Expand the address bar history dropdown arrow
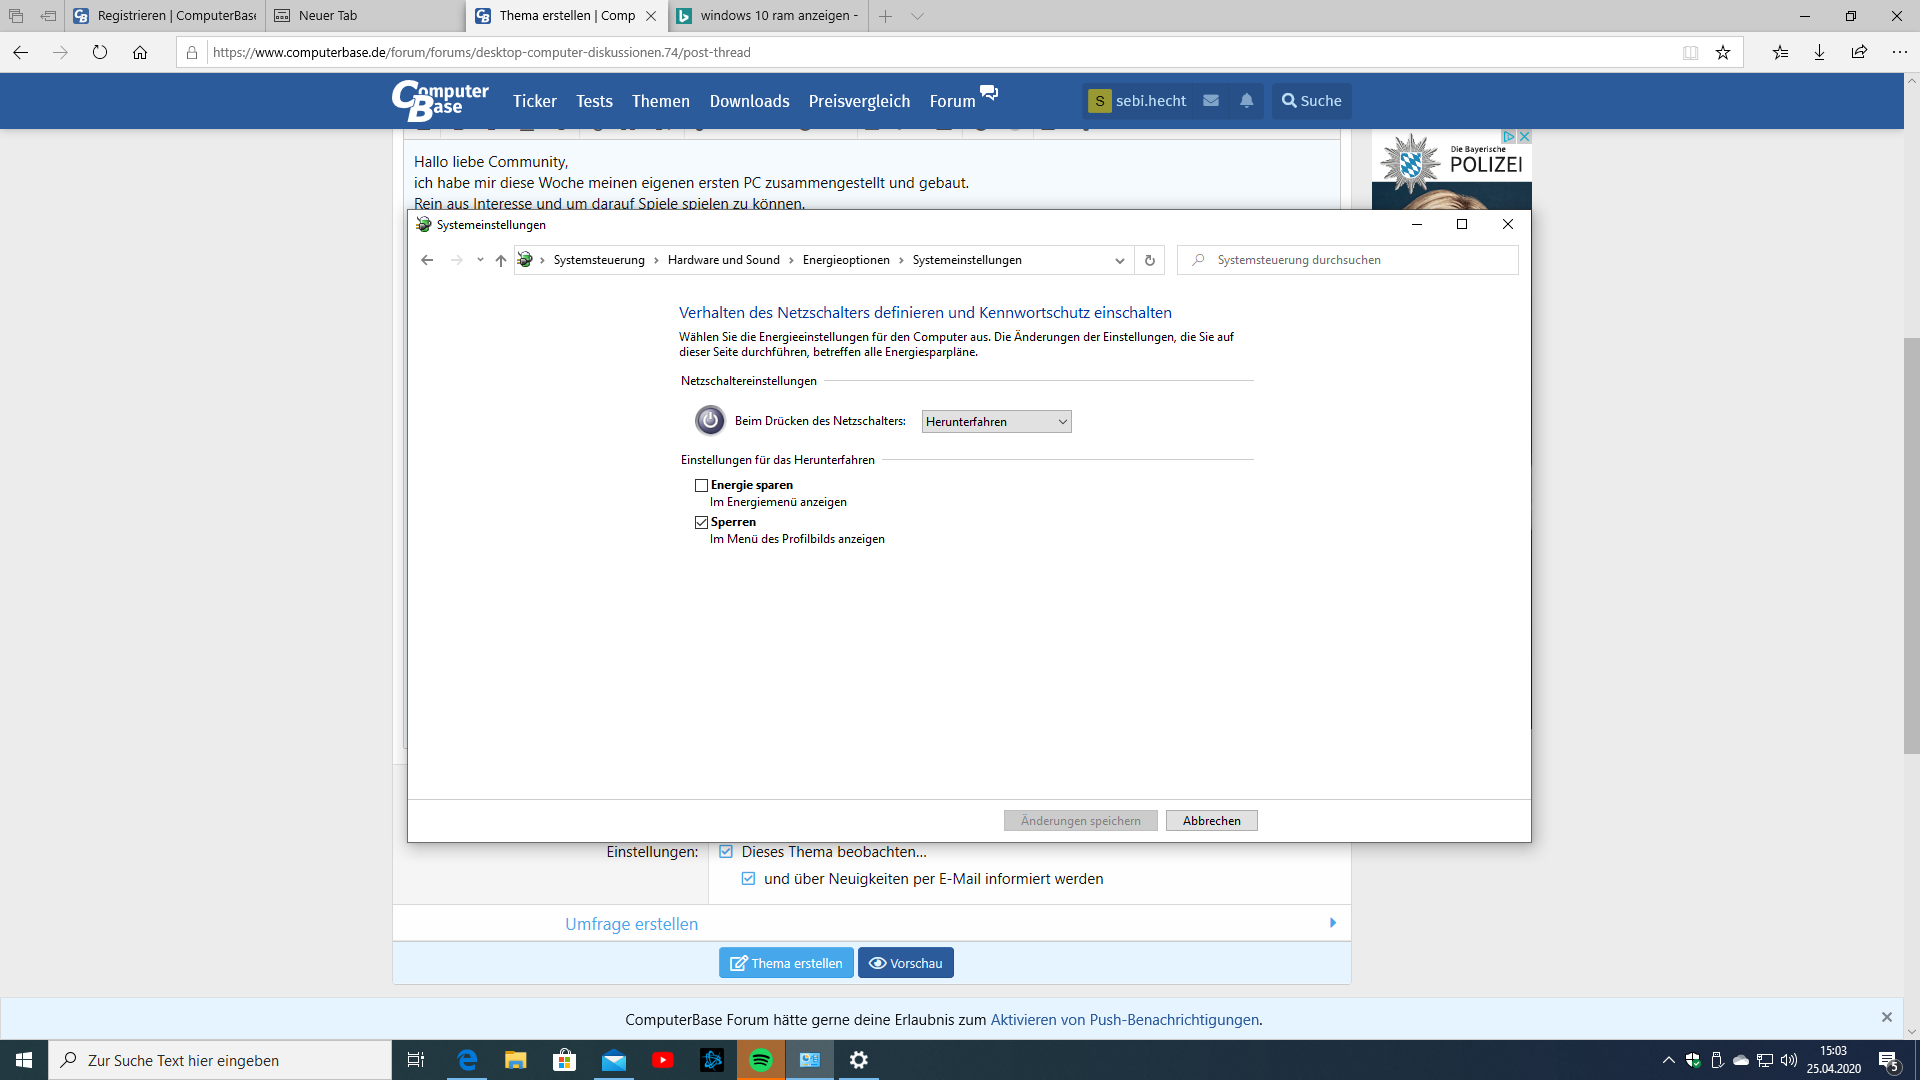The width and height of the screenshot is (1920, 1080). coord(1120,260)
